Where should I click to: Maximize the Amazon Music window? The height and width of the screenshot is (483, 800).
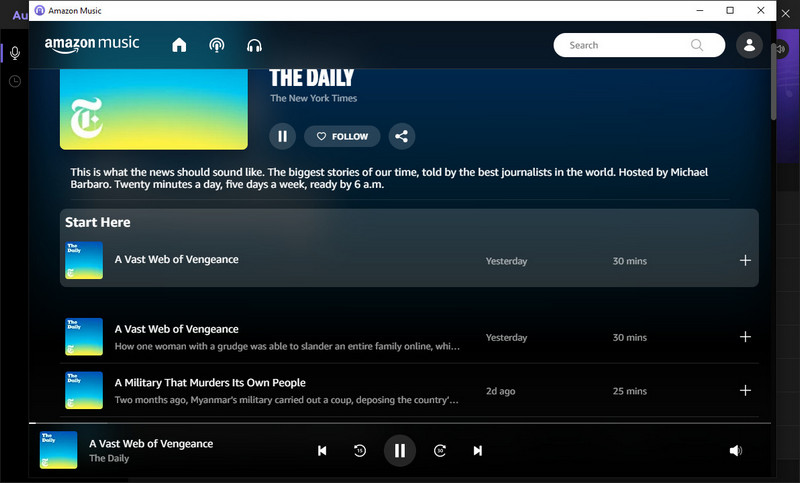point(730,10)
